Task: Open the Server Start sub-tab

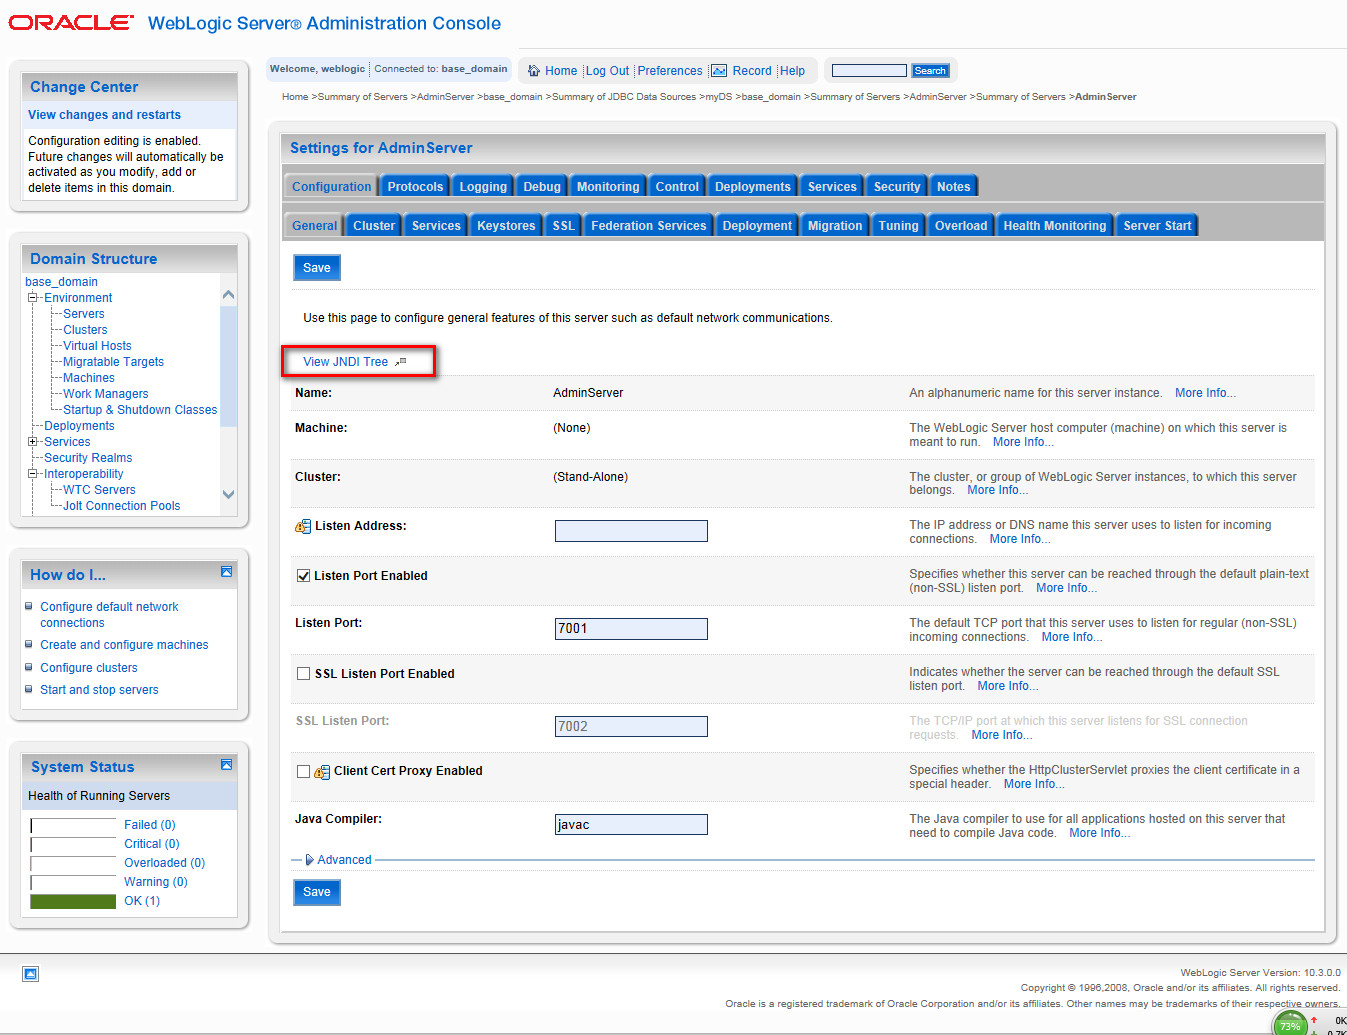Action: (x=1157, y=226)
